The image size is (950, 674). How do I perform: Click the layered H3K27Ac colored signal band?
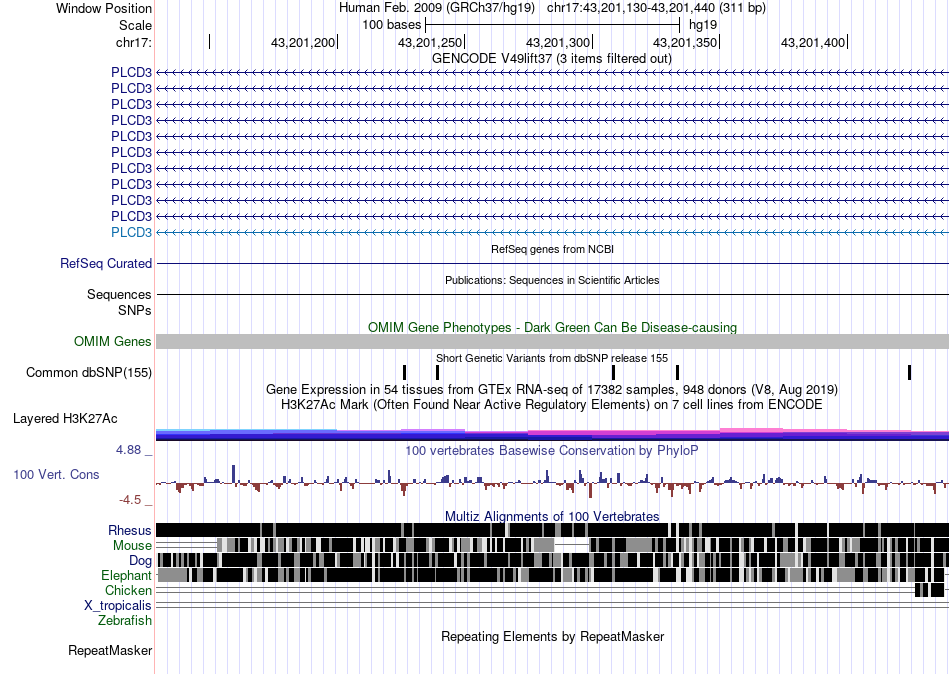pyautogui.click(x=553, y=433)
